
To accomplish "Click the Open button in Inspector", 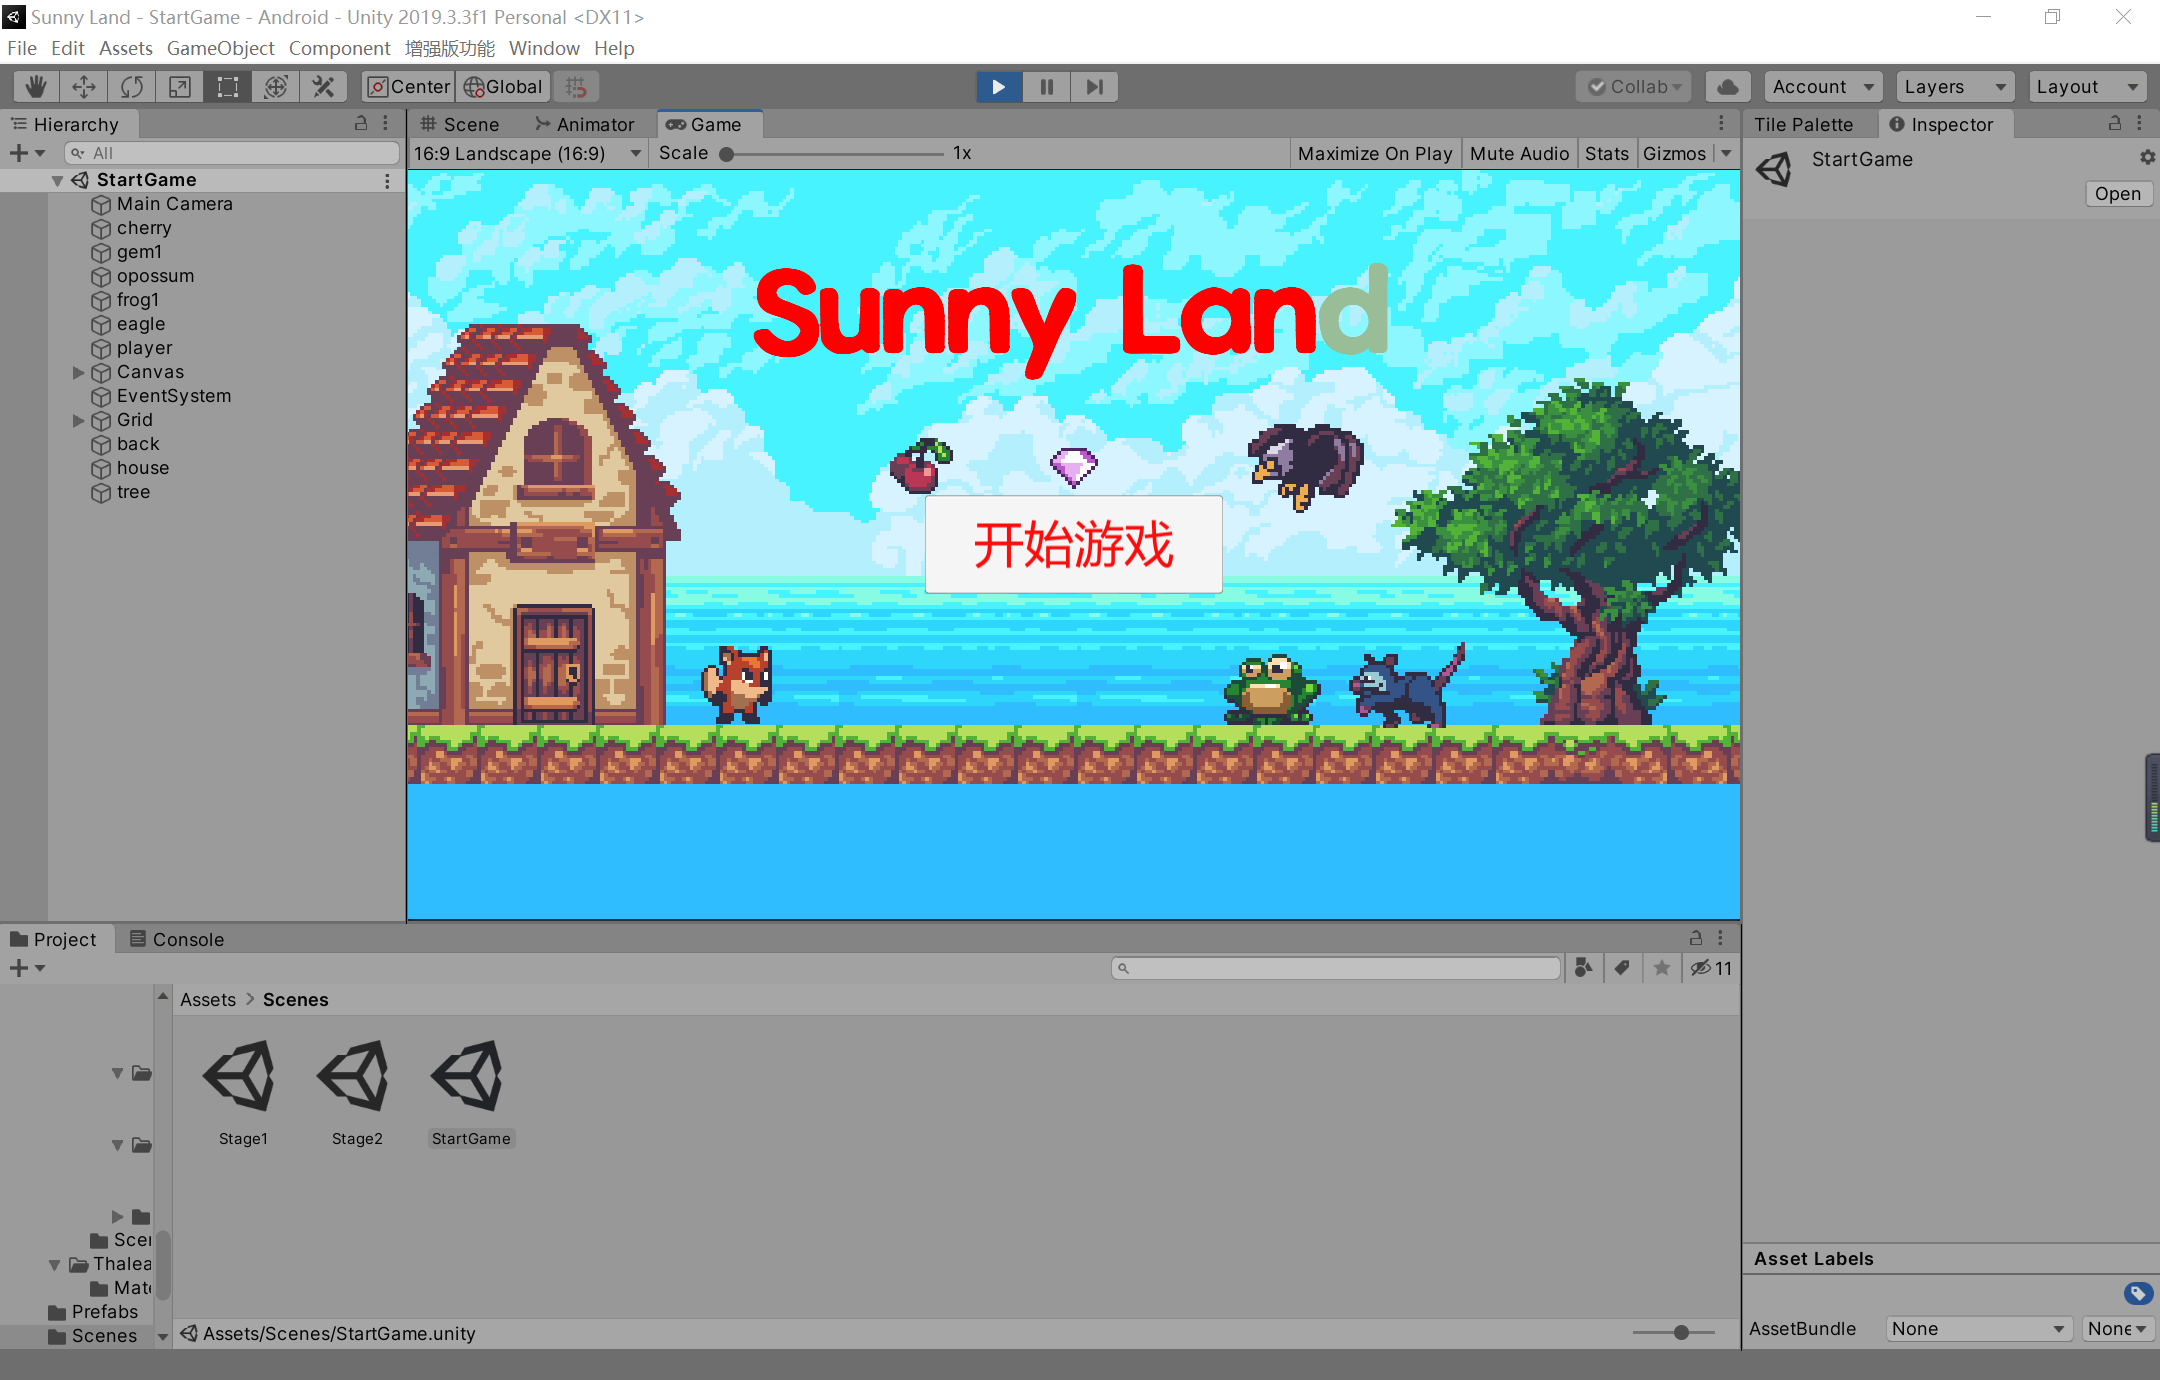I will (2118, 194).
